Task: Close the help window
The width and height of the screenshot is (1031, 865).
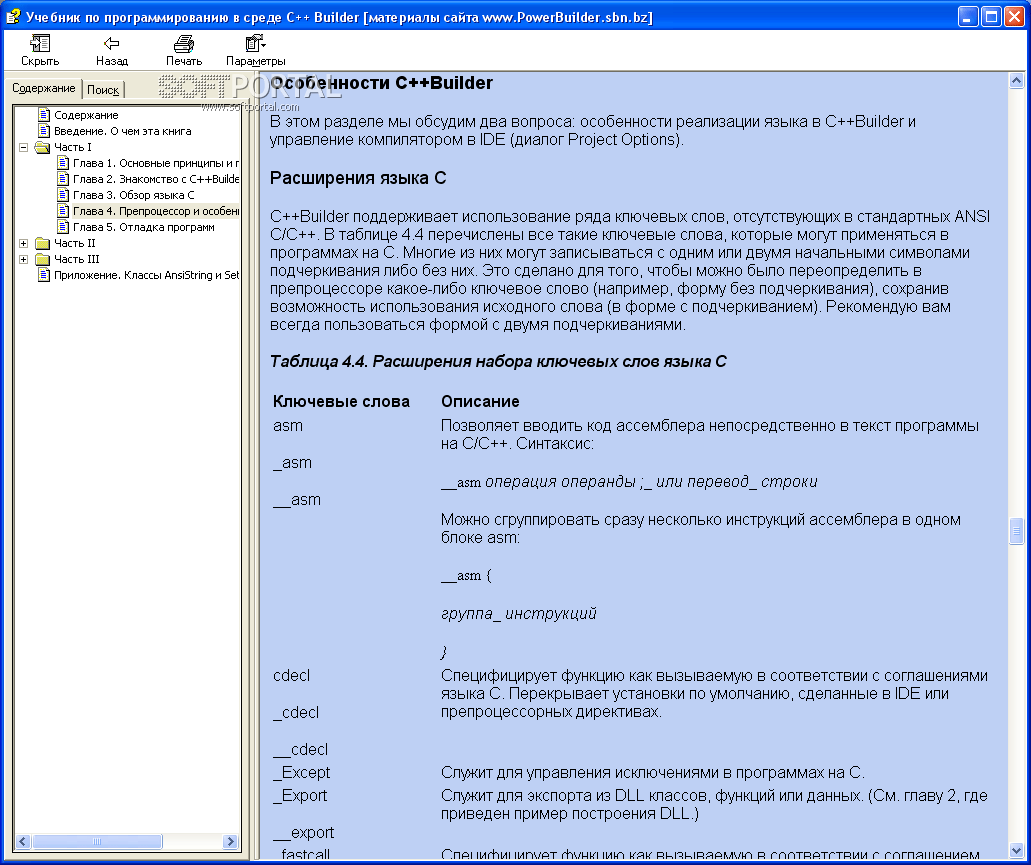Action: click(x=1015, y=16)
